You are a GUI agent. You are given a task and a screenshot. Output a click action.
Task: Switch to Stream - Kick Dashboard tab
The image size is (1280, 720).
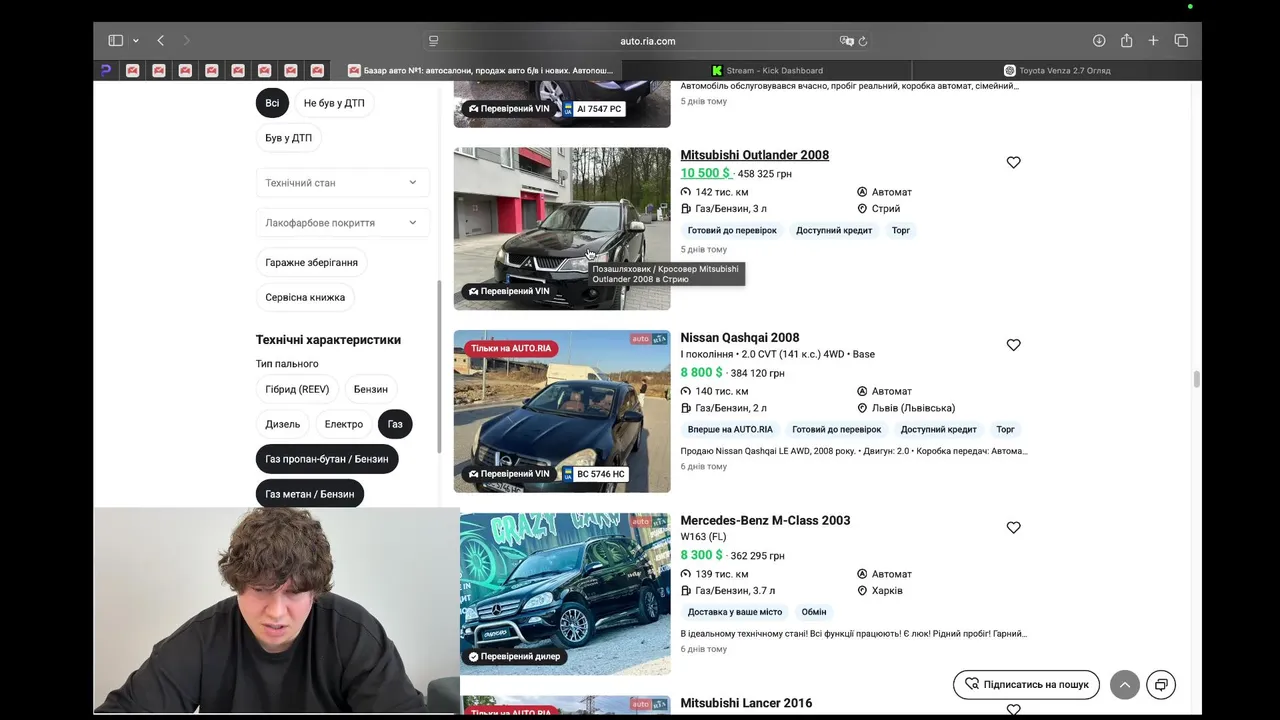point(767,71)
